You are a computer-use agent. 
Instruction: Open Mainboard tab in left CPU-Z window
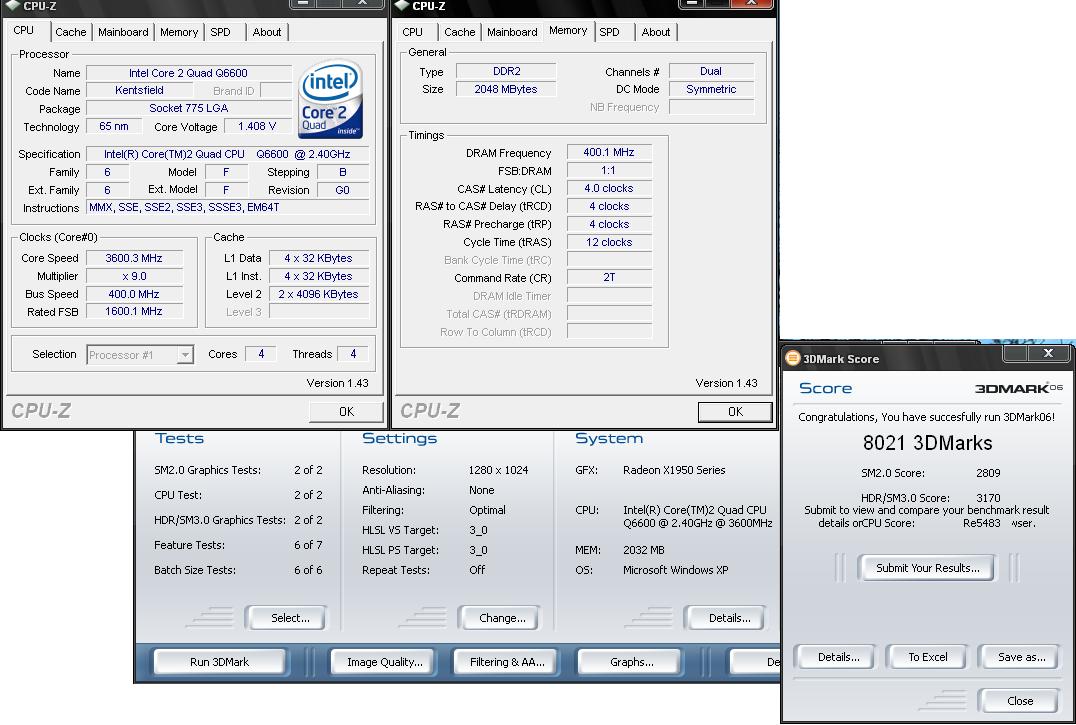pyautogui.click(x=123, y=32)
